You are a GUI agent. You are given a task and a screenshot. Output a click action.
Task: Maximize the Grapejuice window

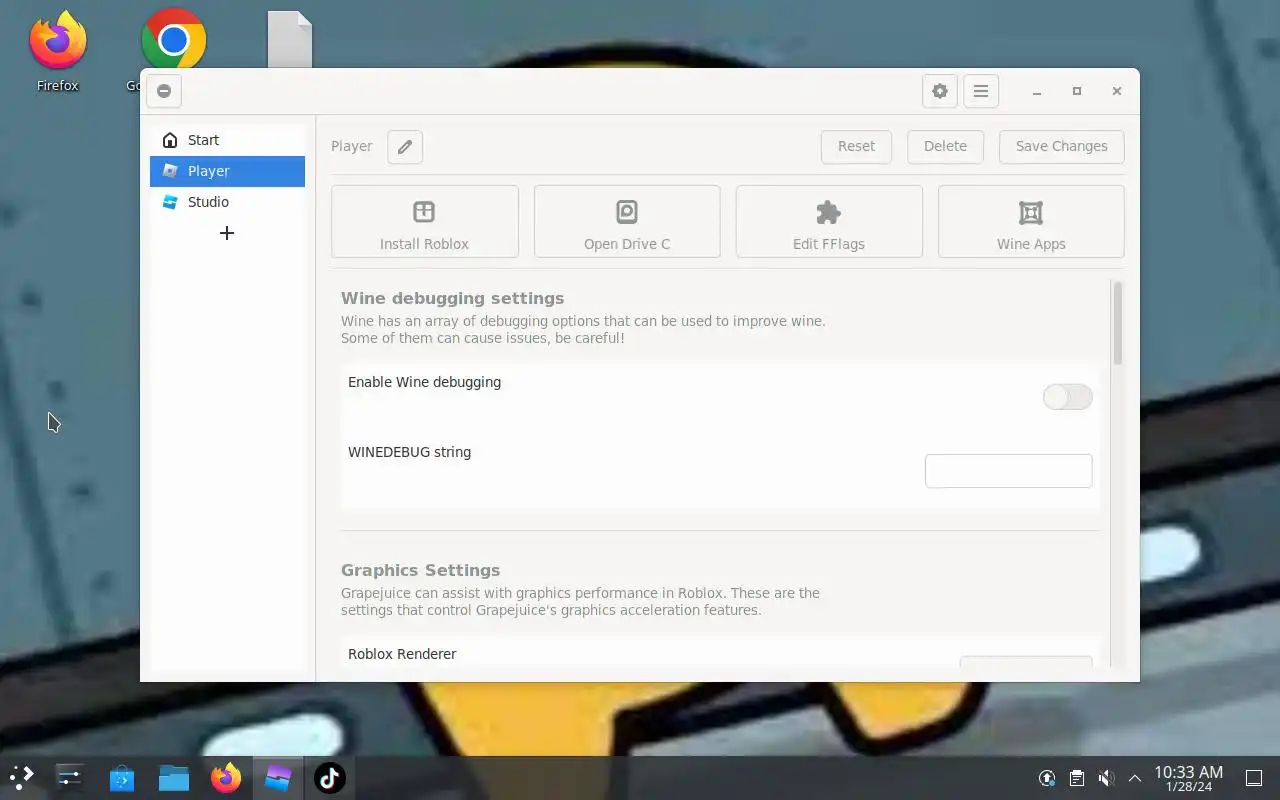pos(1077,91)
